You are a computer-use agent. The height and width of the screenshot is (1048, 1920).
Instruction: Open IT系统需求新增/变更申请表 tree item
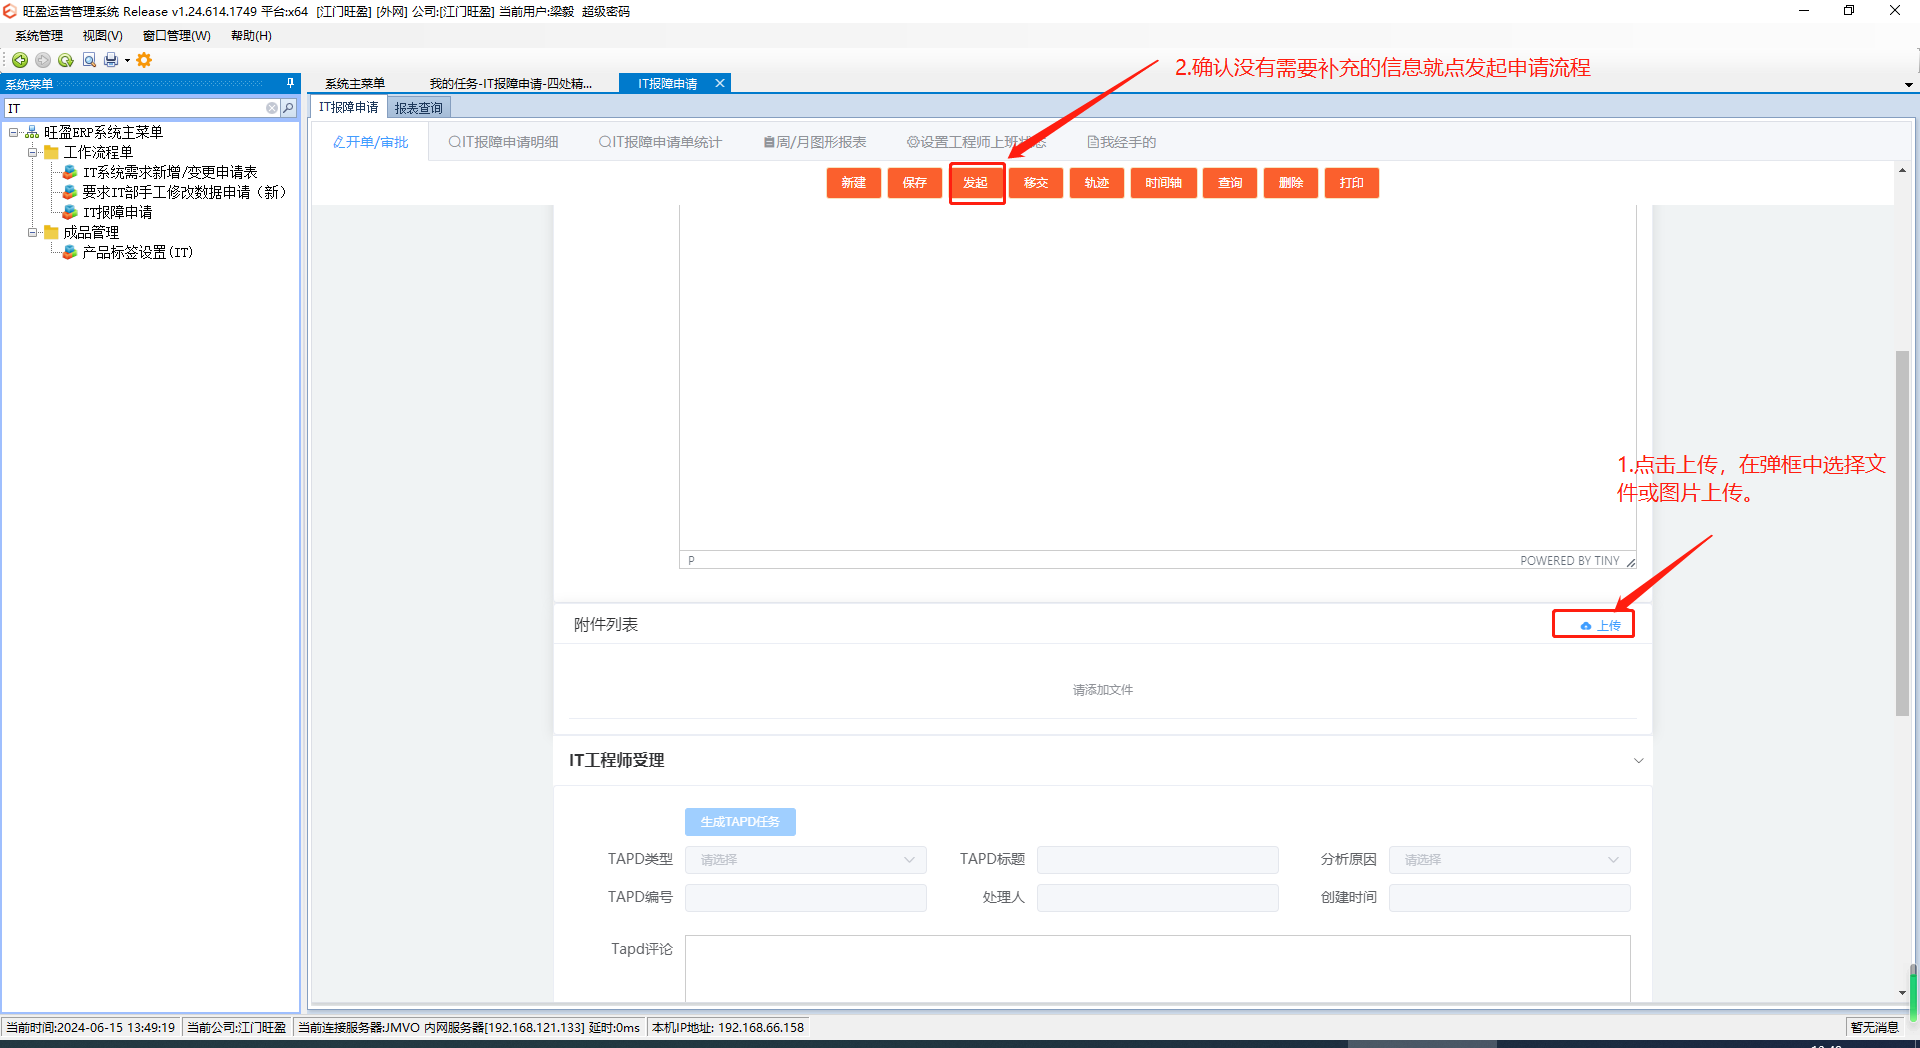tap(170, 172)
